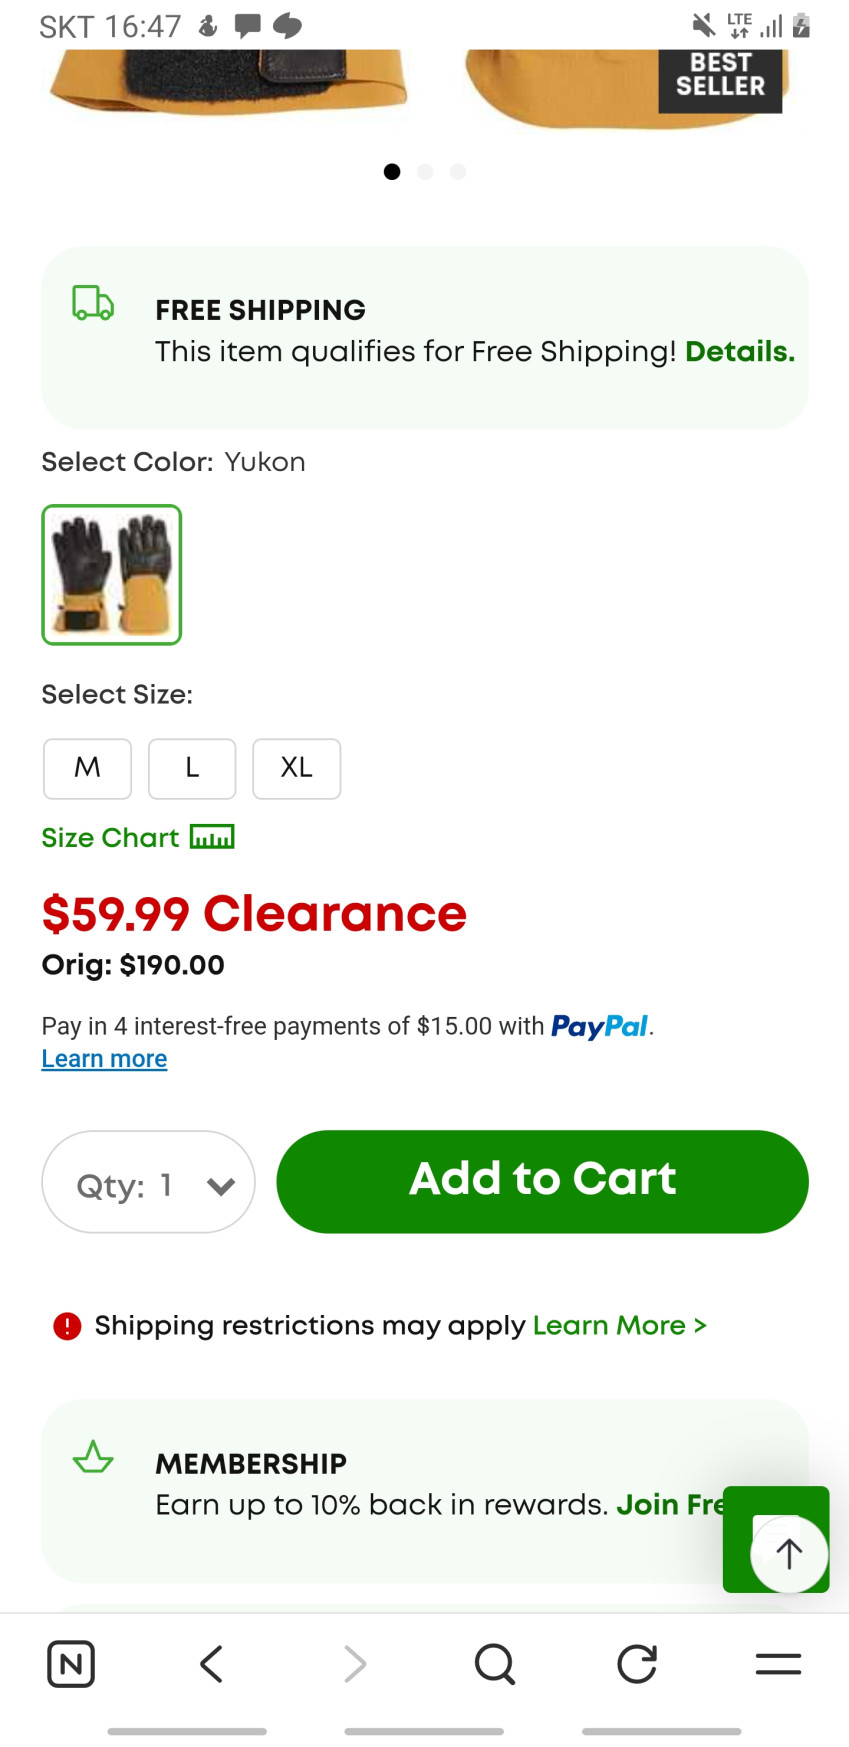
Task: Open the browser search icon
Action: click(x=494, y=1664)
